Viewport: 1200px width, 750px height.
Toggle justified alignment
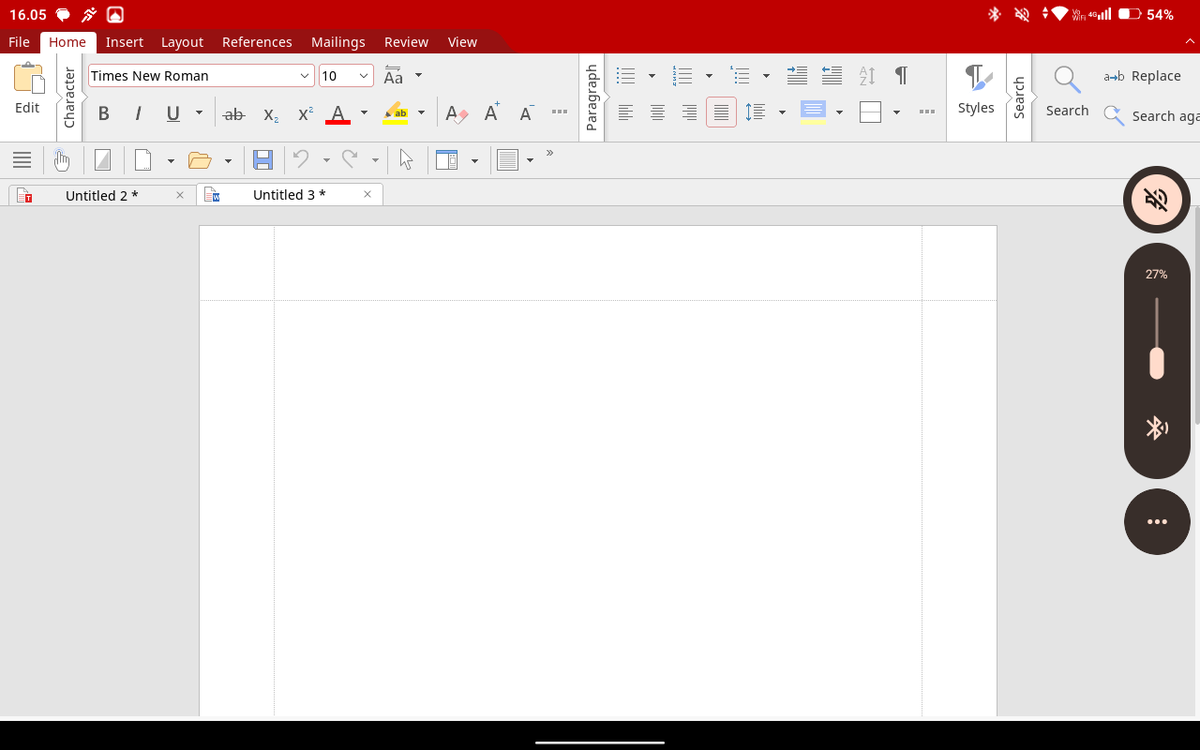(720, 112)
